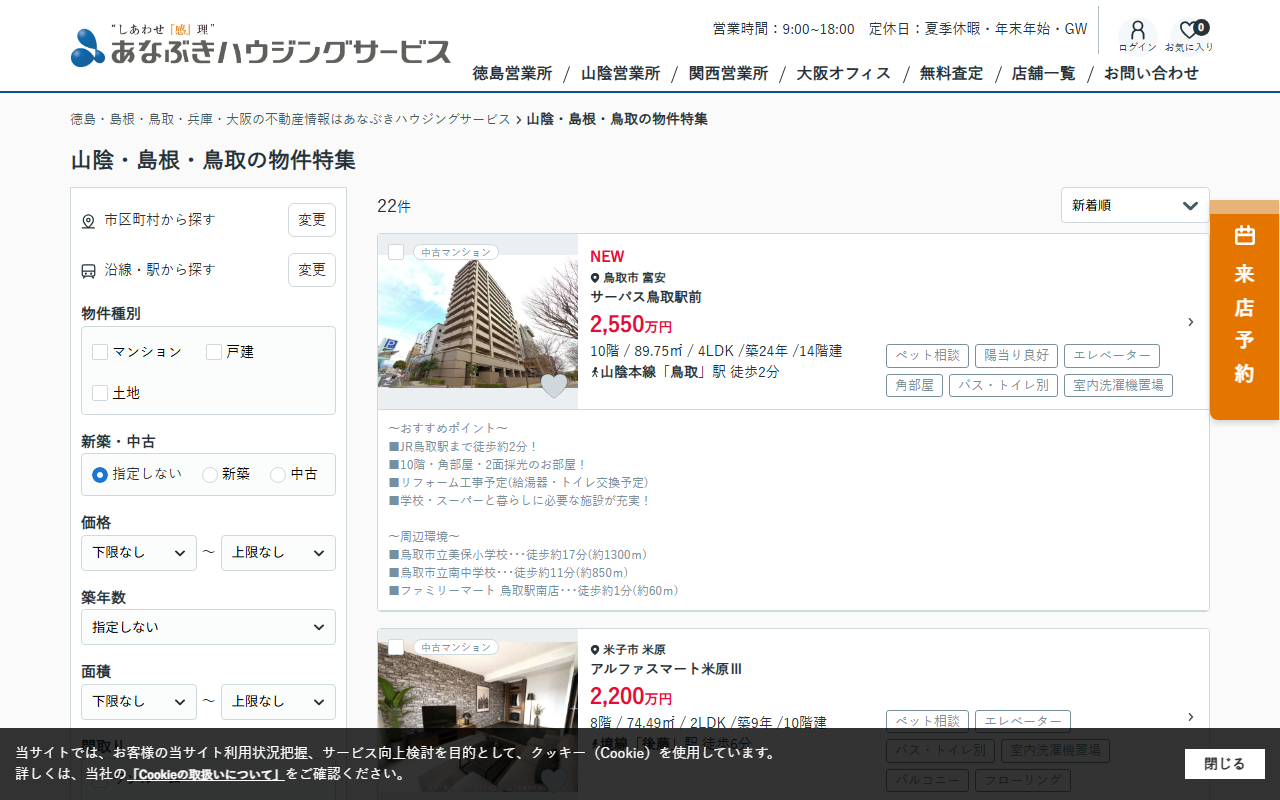The image size is (1280, 800).
Task: Open the 築年数 指定しない dropdown
Action: click(x=208, y=627)
